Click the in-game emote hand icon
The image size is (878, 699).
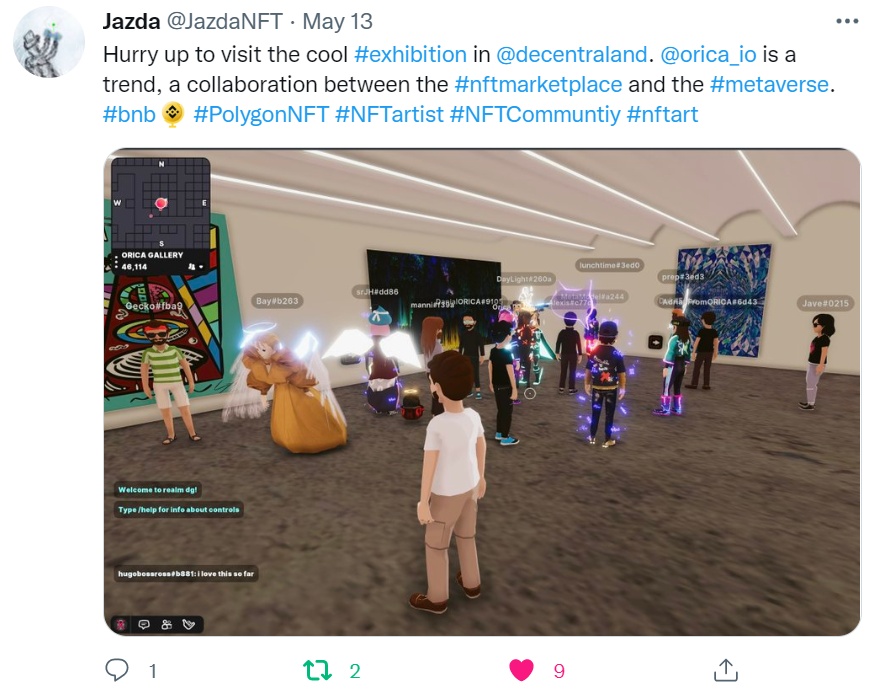tap(189, 624)
